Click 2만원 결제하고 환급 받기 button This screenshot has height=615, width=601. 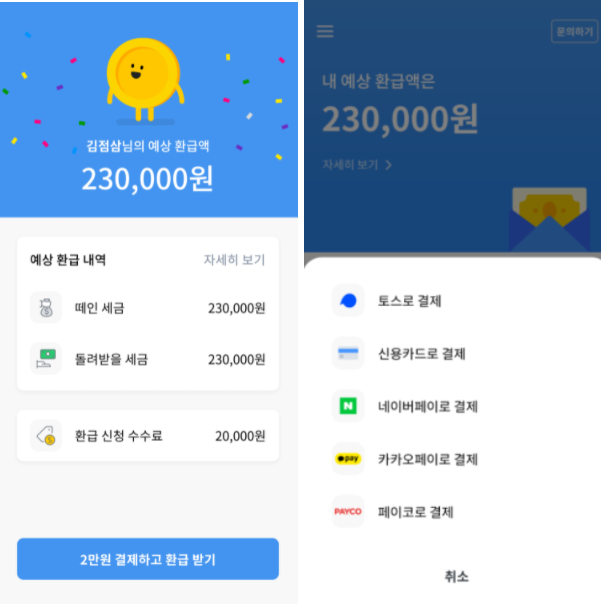coord(148,559)
